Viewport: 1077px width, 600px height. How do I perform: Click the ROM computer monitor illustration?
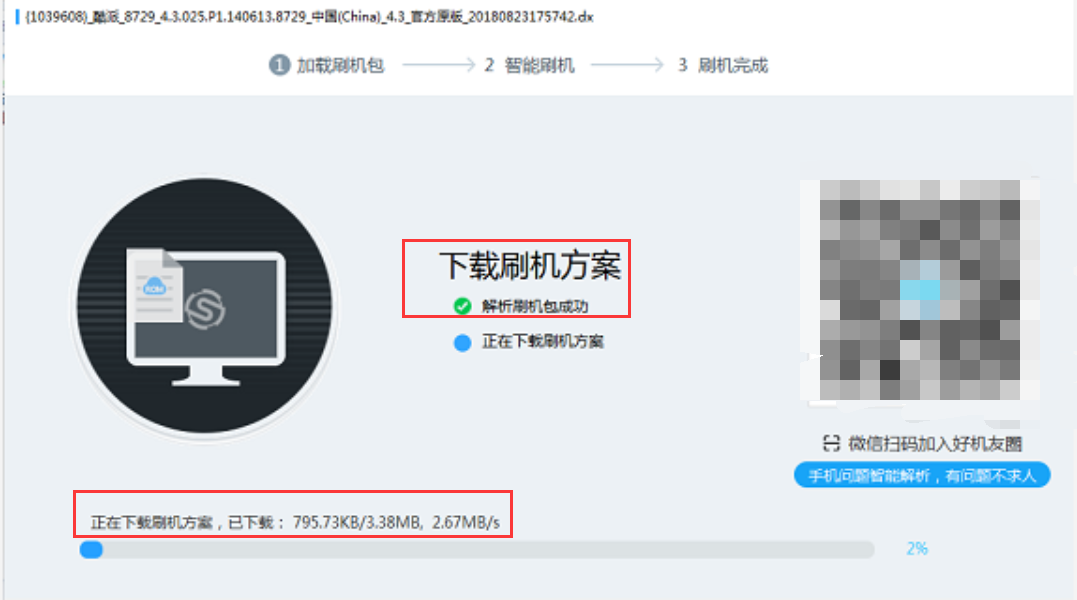point(205,306)
